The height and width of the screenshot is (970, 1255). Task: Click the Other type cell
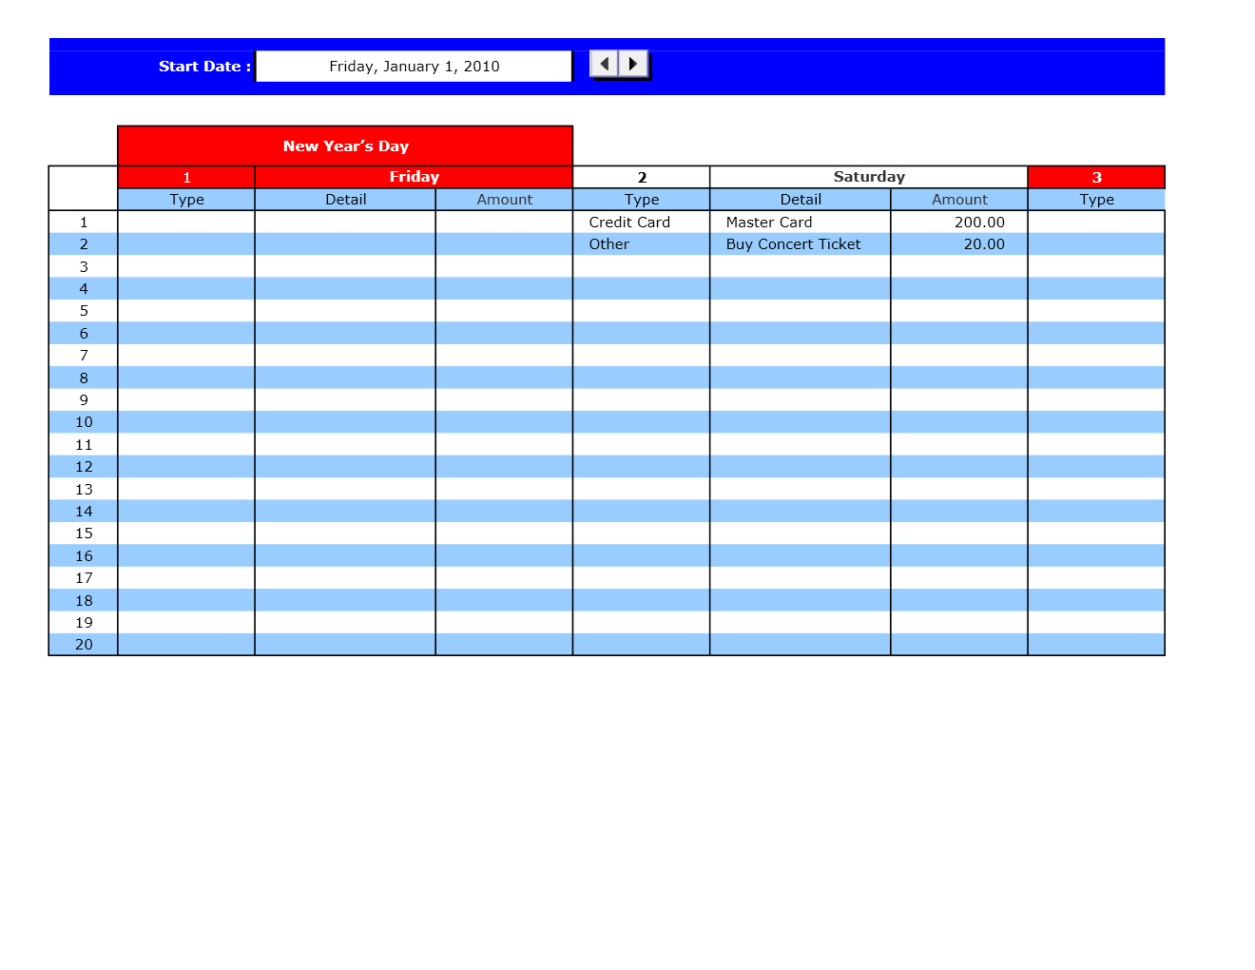point(640,244)
